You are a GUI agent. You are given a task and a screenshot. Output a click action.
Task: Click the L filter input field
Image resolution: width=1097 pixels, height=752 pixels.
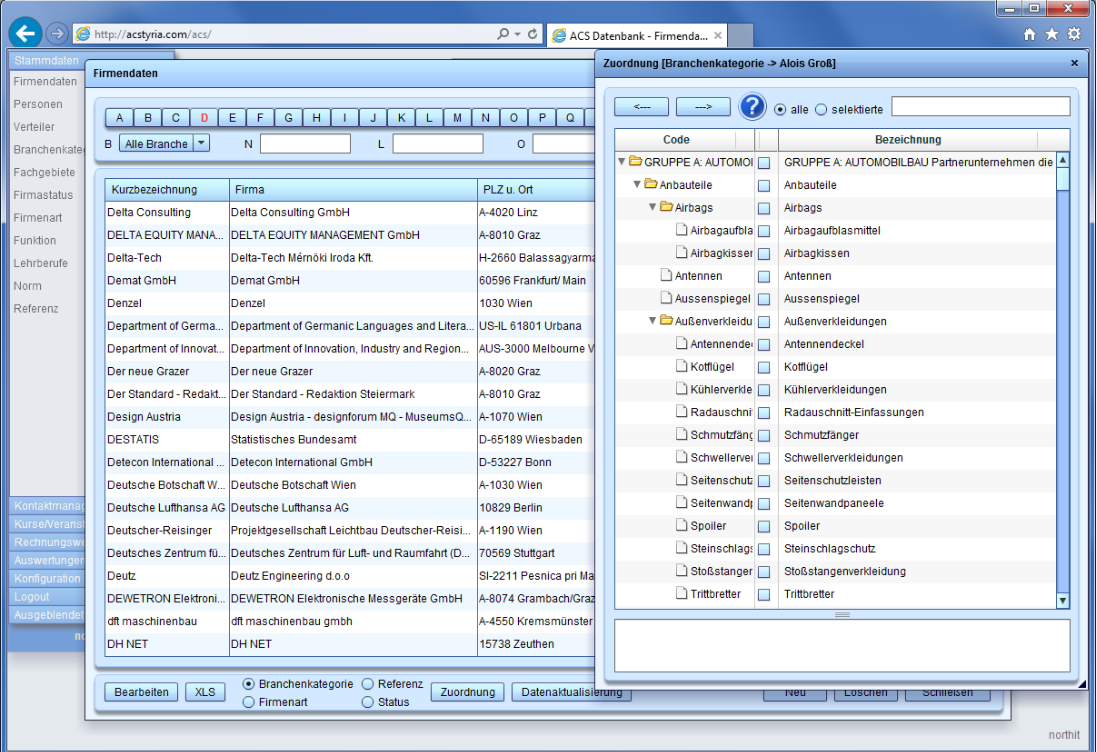438,144
